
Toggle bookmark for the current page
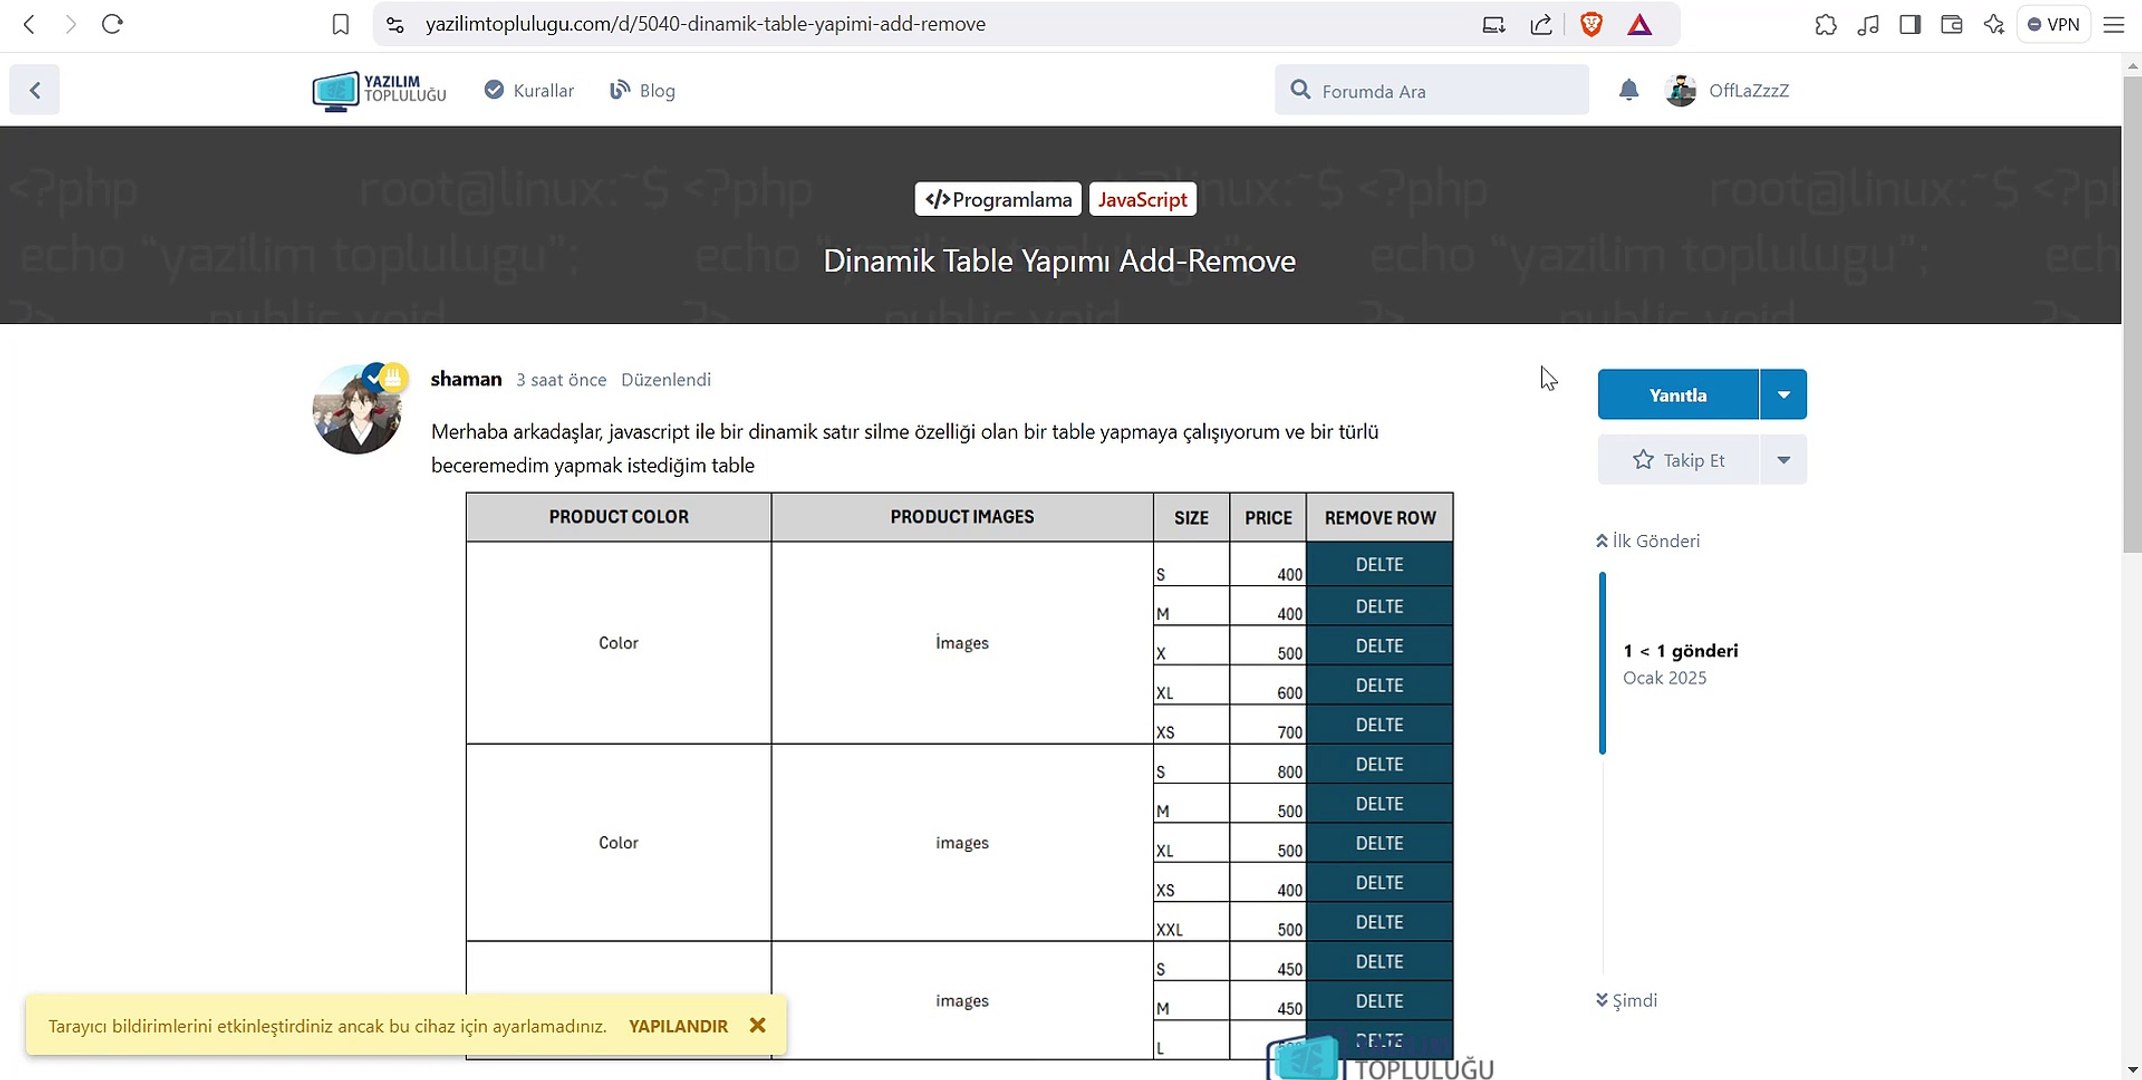click(340, 24)
